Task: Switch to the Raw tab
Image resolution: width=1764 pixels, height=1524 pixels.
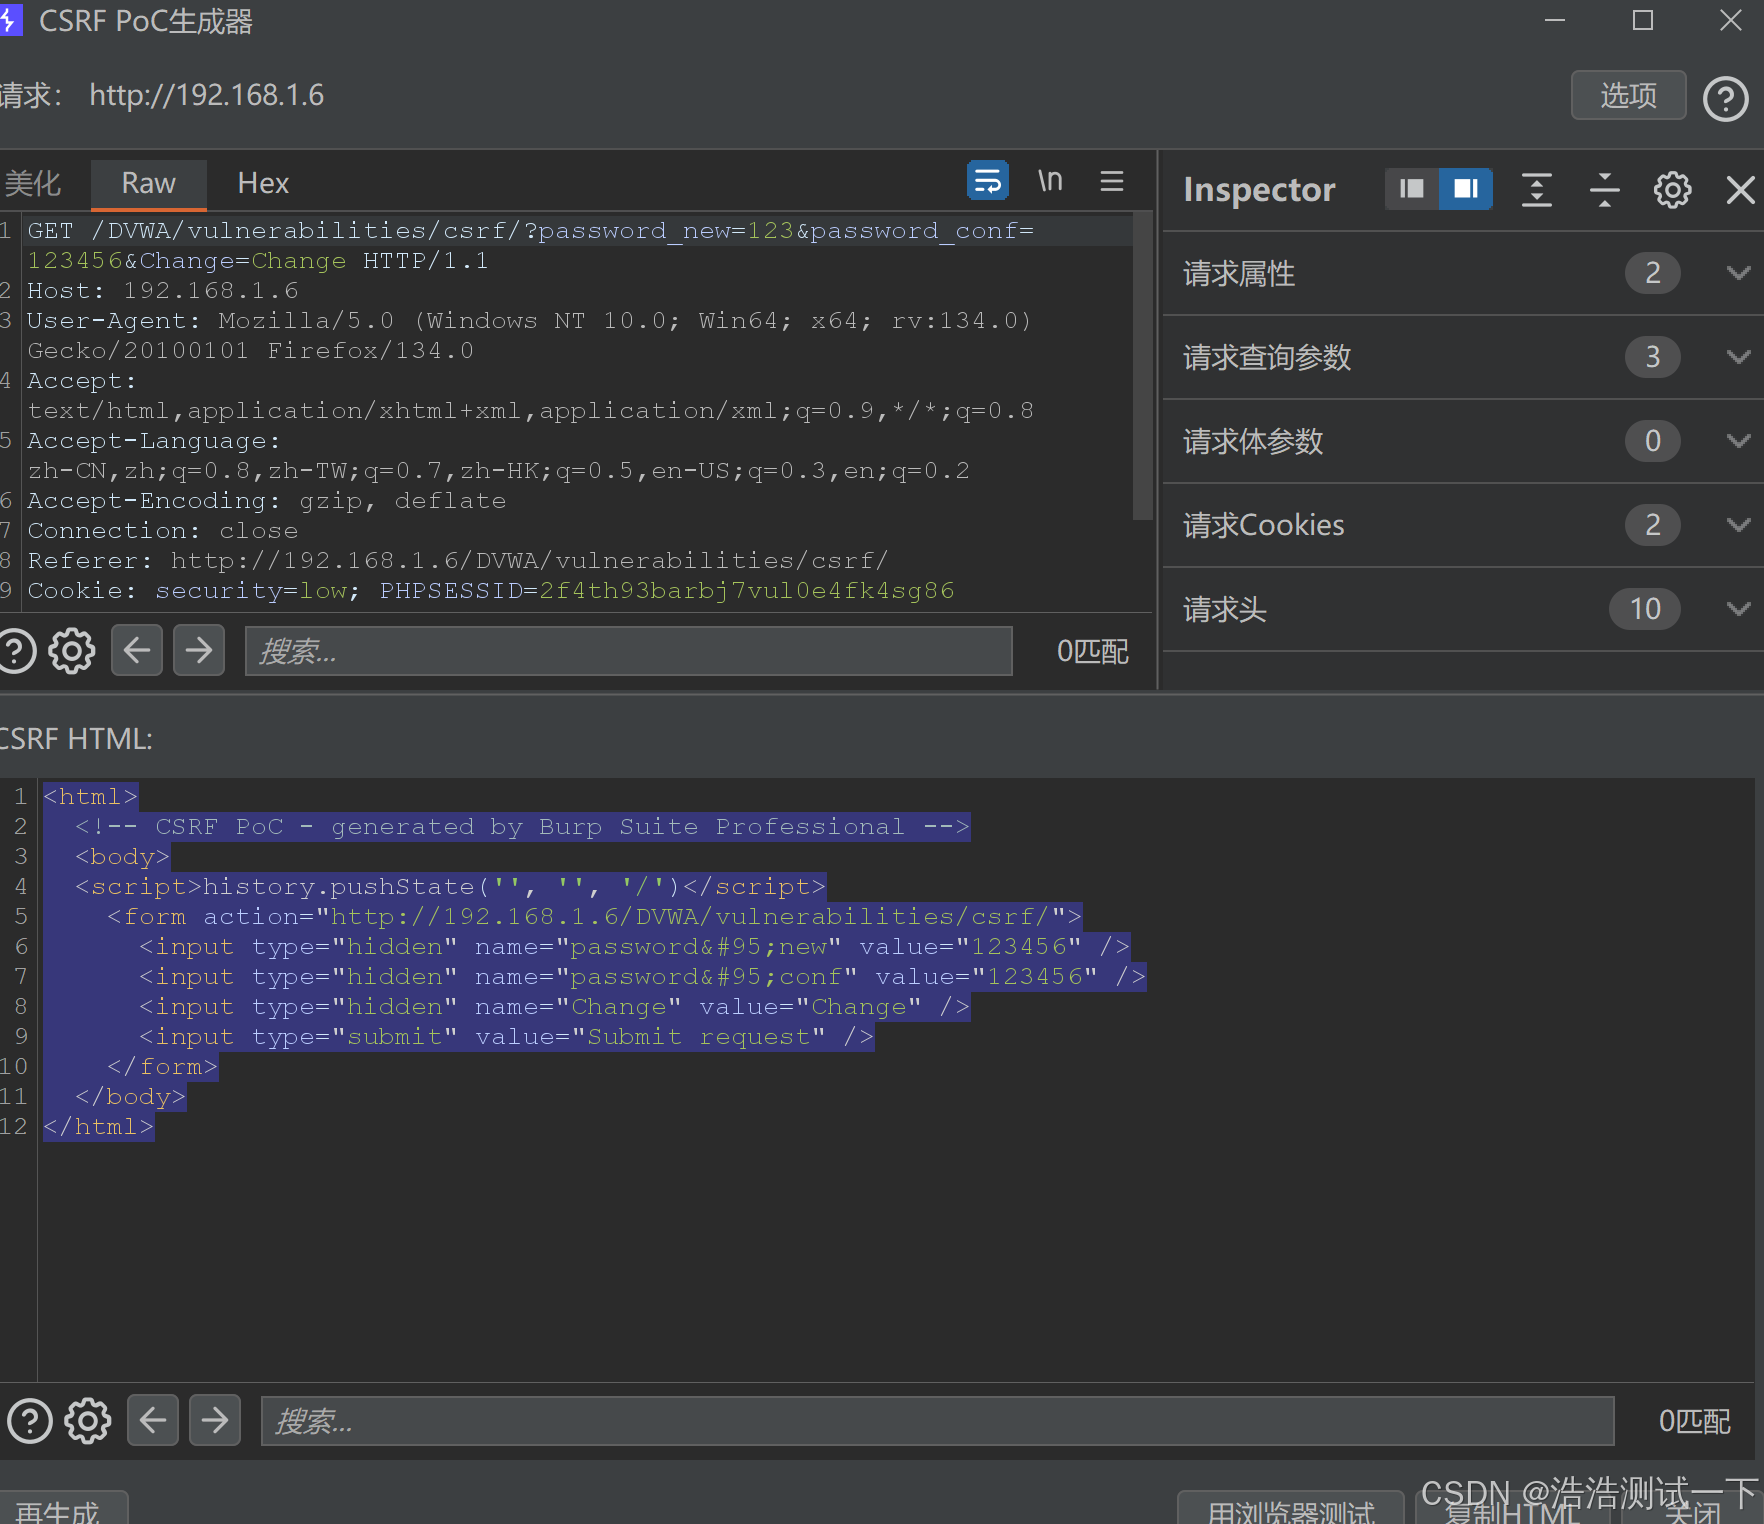Action: coord(148,183)
